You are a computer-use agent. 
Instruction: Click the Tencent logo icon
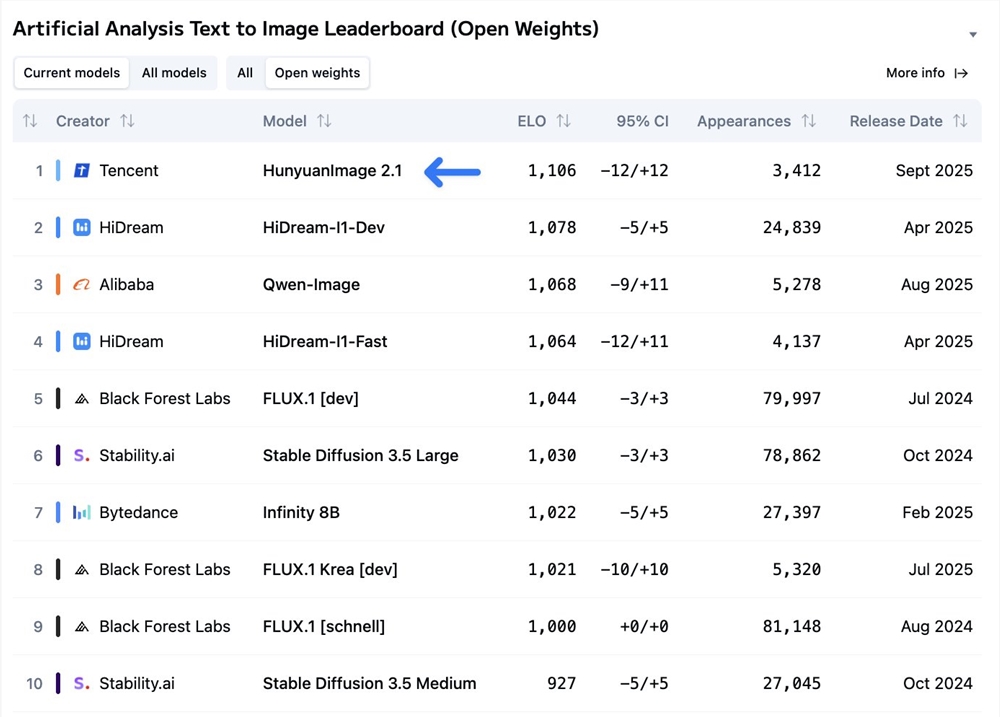click(x=82, y=171)
